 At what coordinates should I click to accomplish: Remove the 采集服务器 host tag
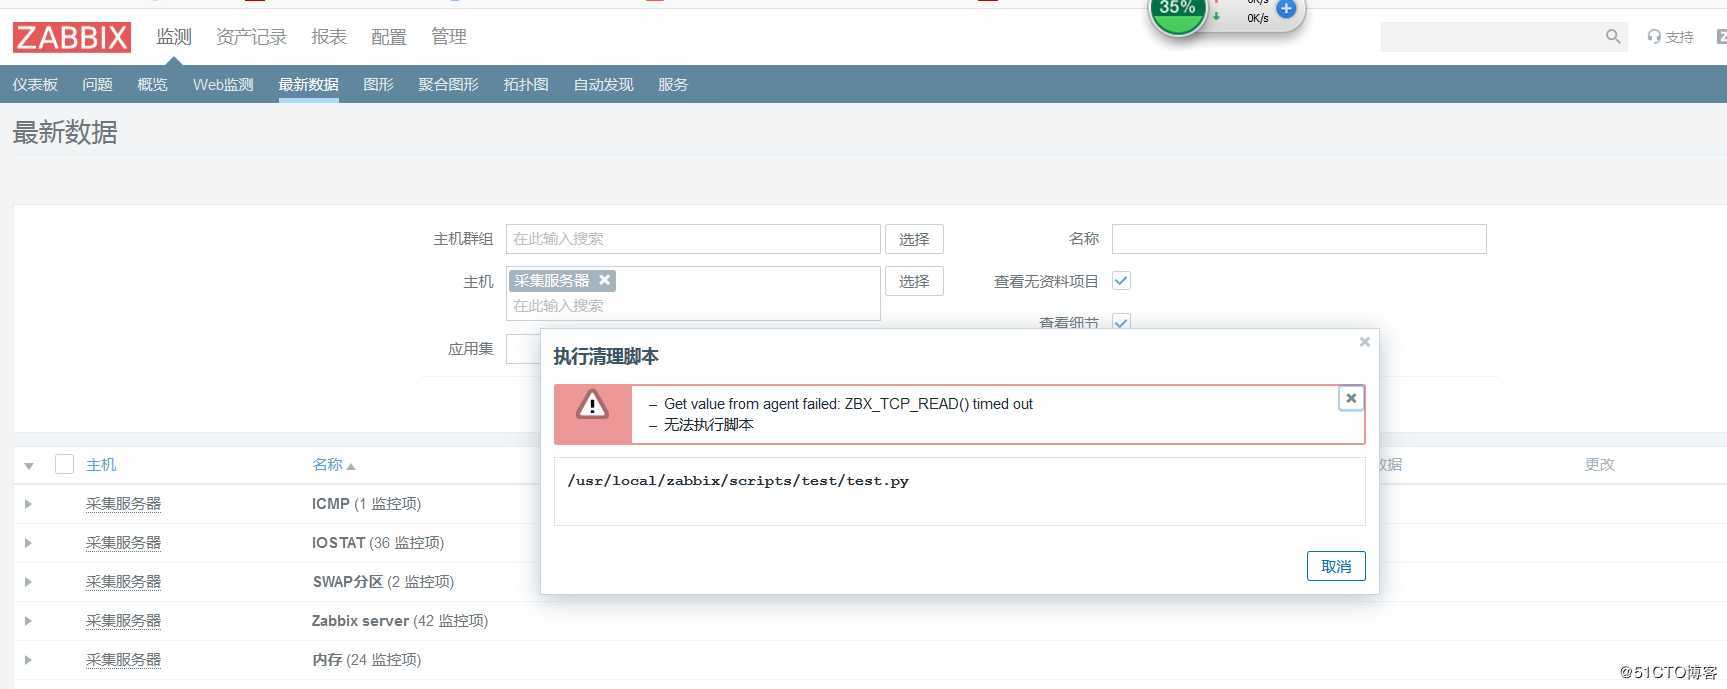(x=604, y=280)
